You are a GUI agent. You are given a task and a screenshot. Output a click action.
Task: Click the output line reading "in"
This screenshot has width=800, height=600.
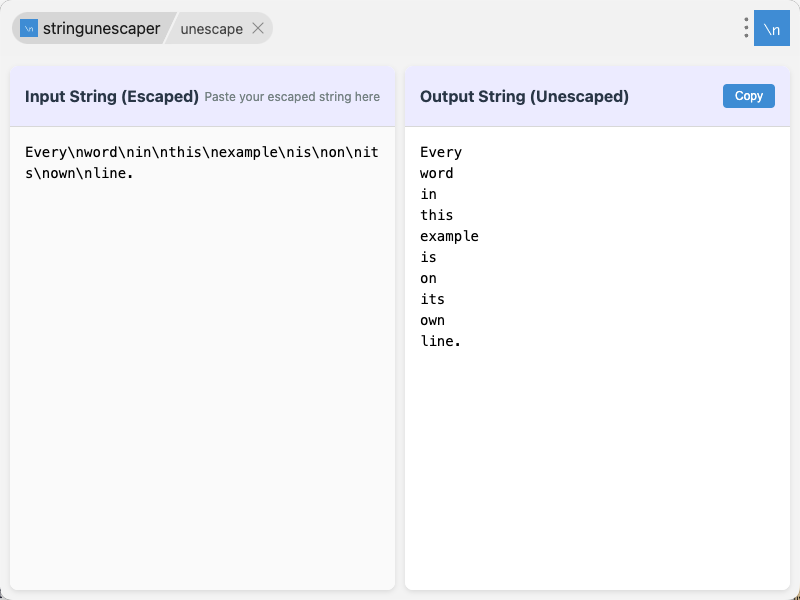pos(428,194)
